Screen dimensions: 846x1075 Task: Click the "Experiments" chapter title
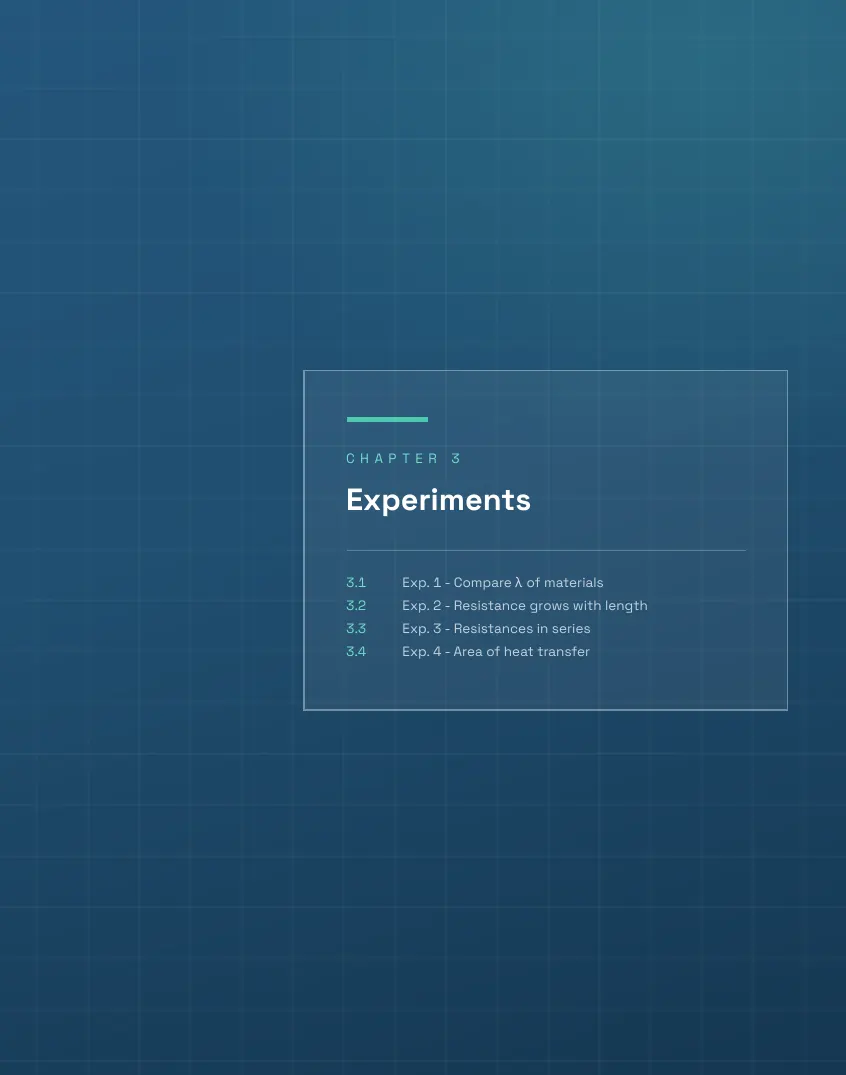click(x=438, y=500)
